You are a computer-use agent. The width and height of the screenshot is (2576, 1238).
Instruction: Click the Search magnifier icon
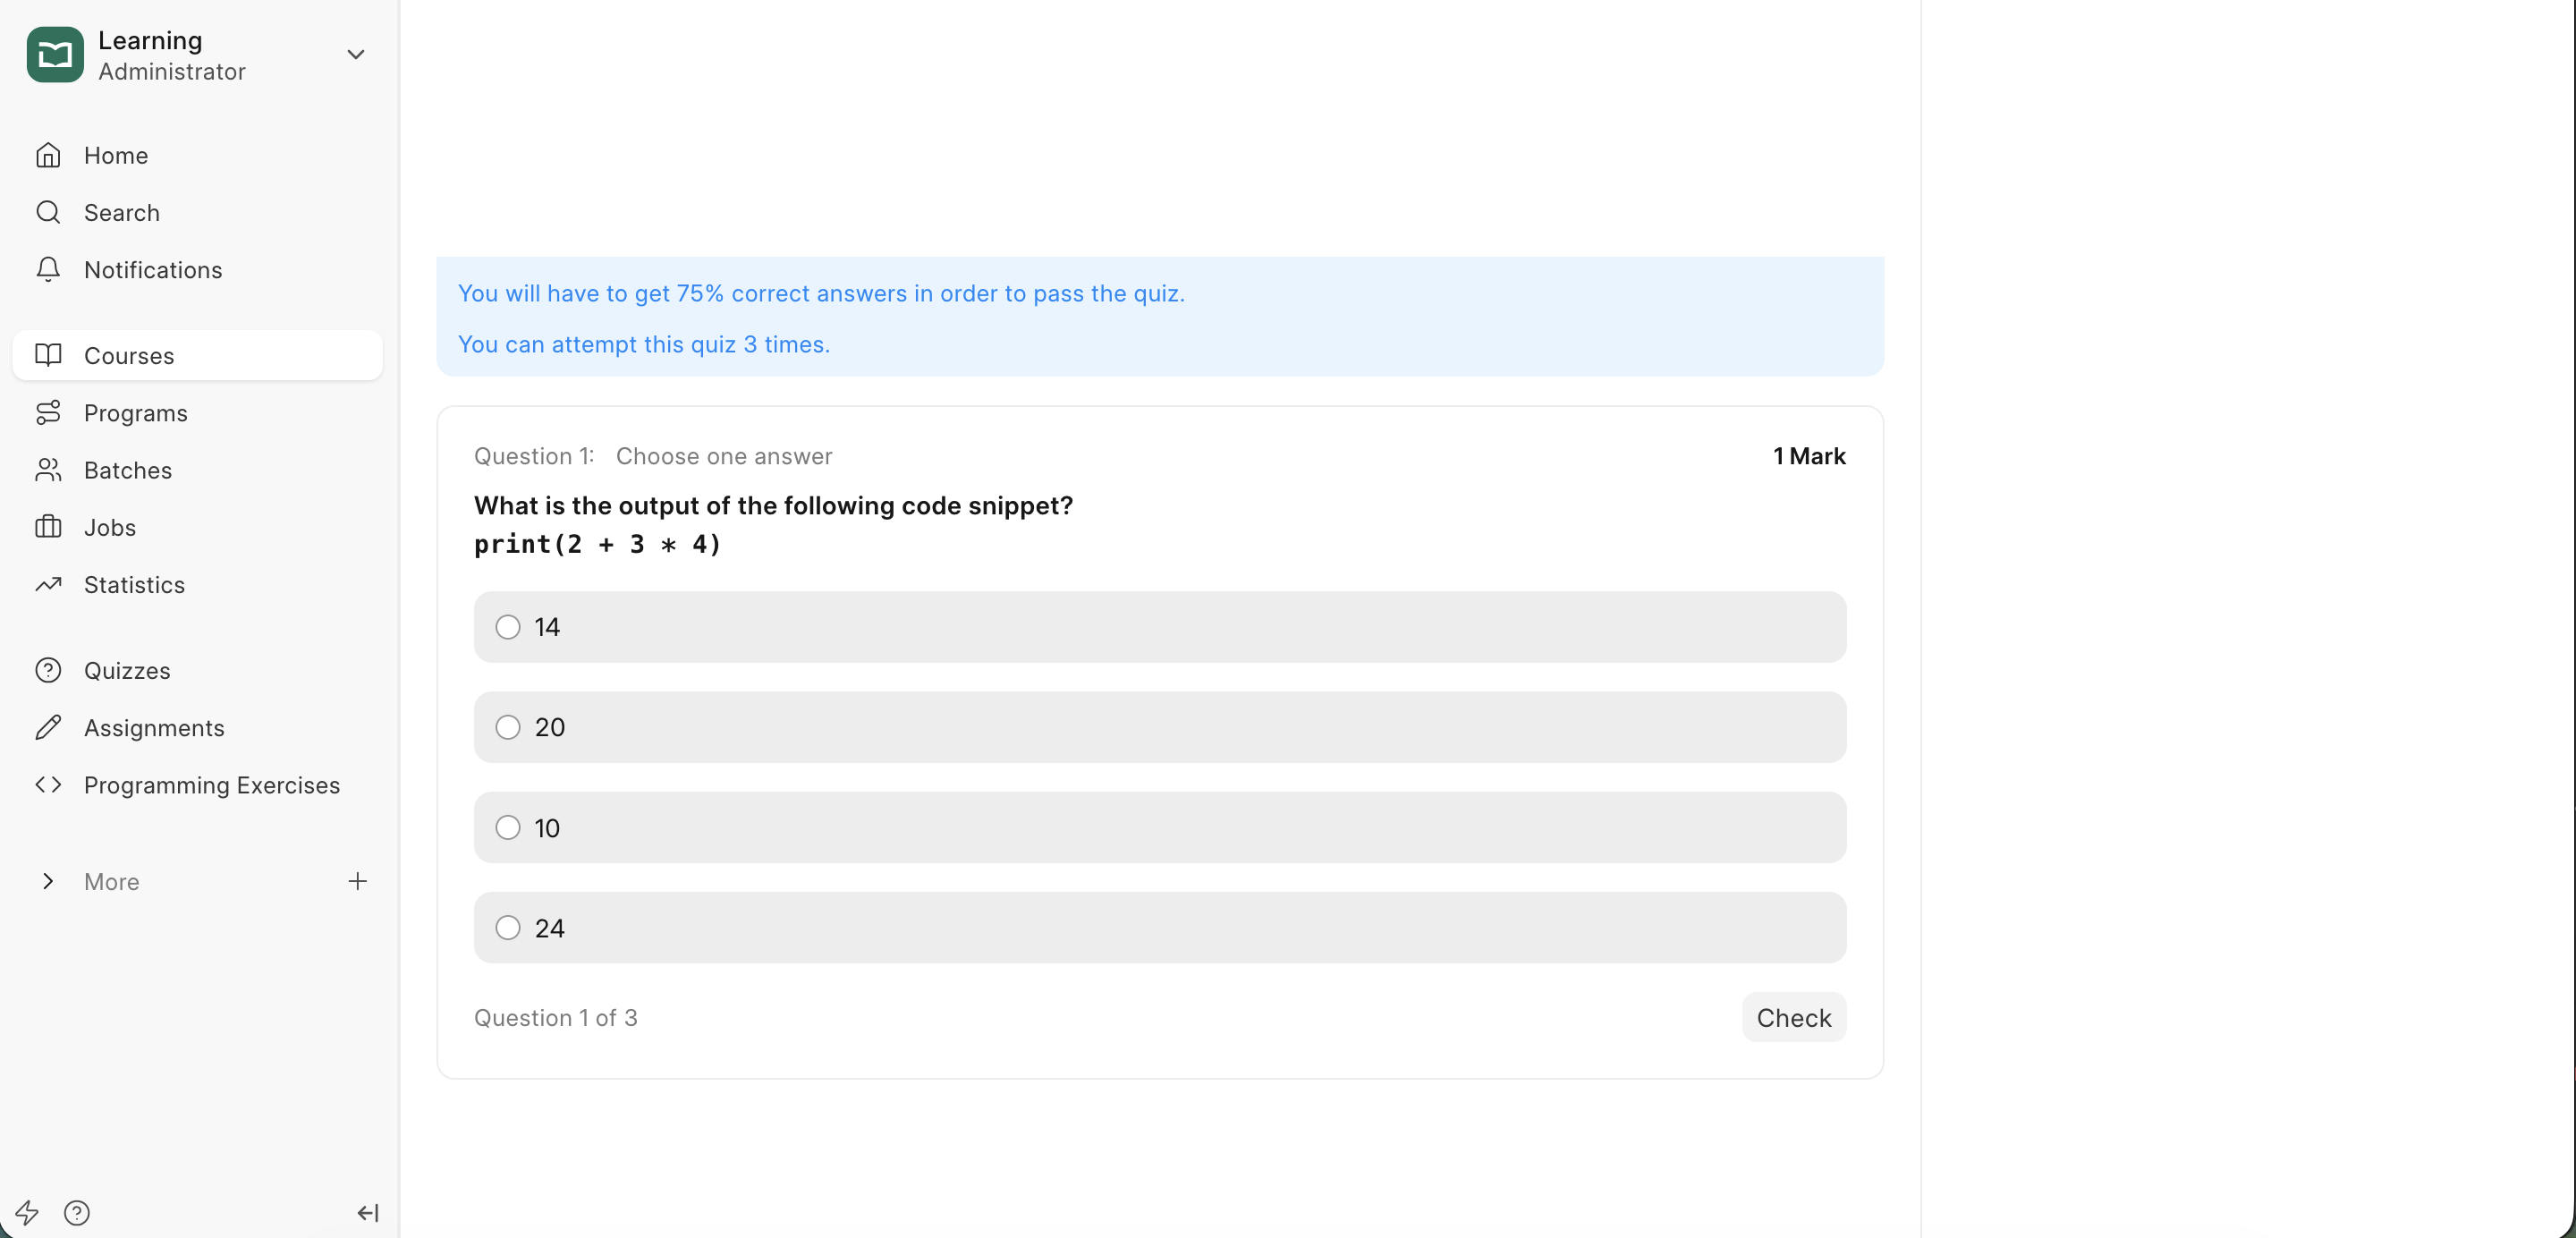point(48,213)
